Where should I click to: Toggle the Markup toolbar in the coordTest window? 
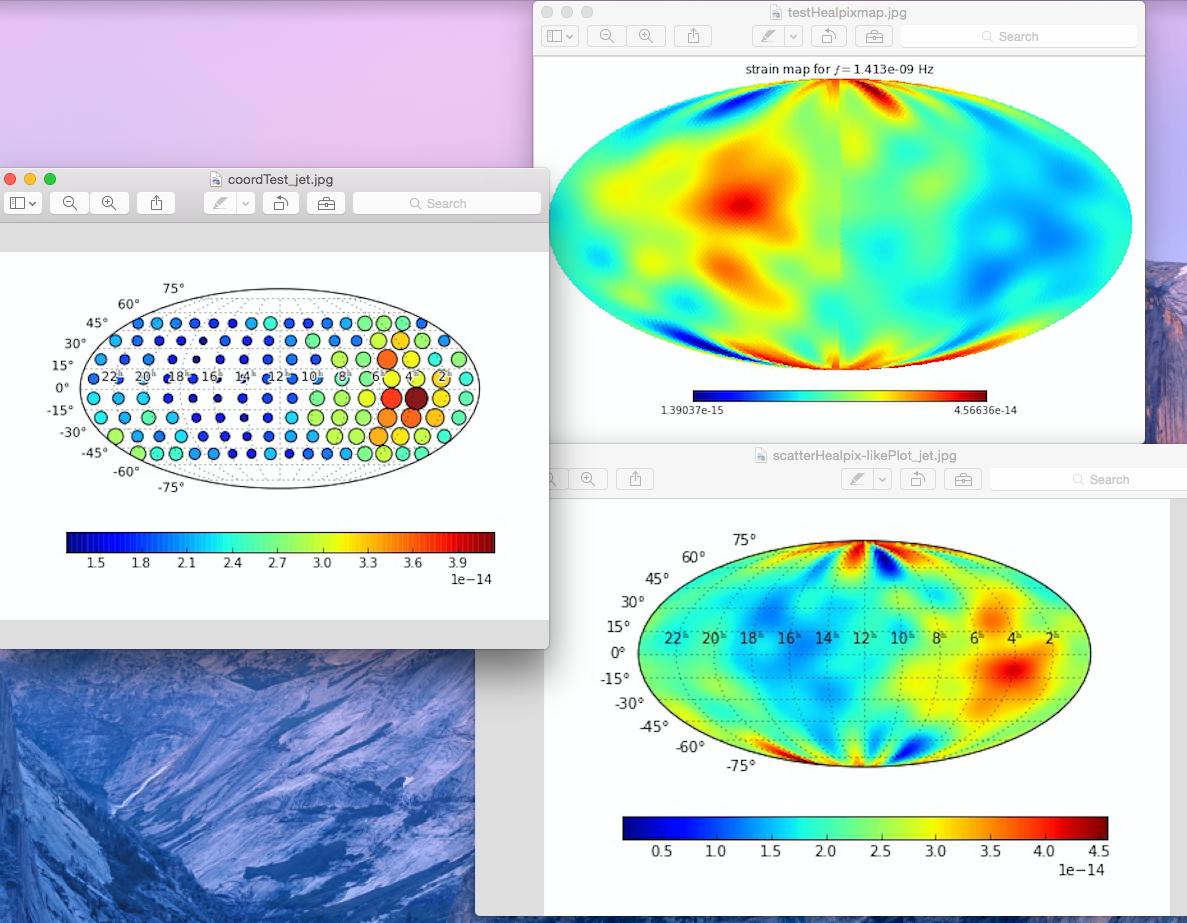click(327, 202)
